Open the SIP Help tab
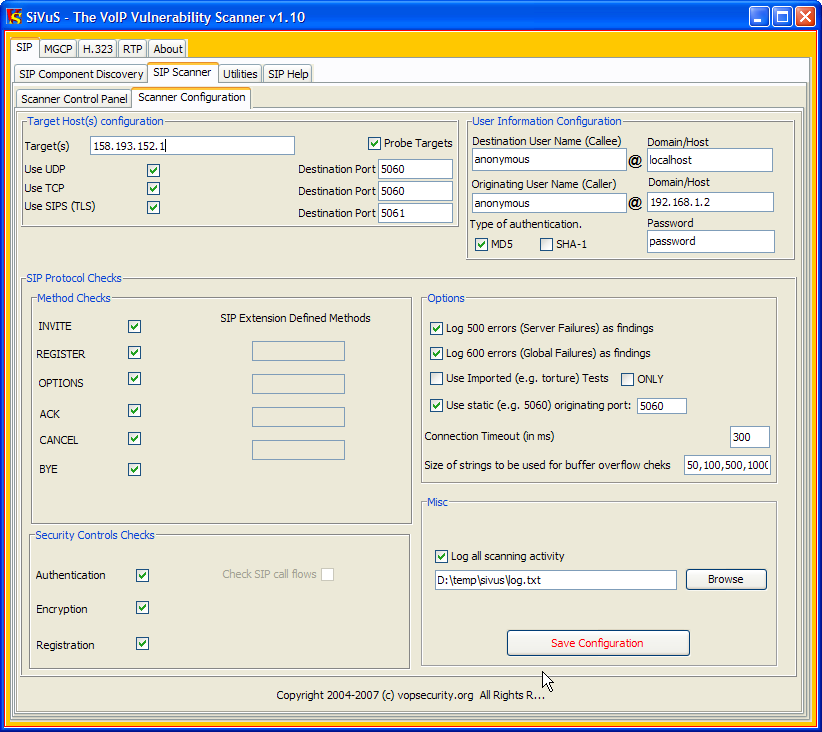 coord(288,74)
